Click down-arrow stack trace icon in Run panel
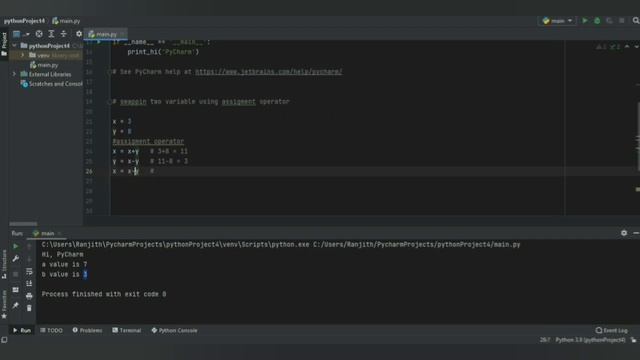640x360 pixels. click(x=29, y=259)
